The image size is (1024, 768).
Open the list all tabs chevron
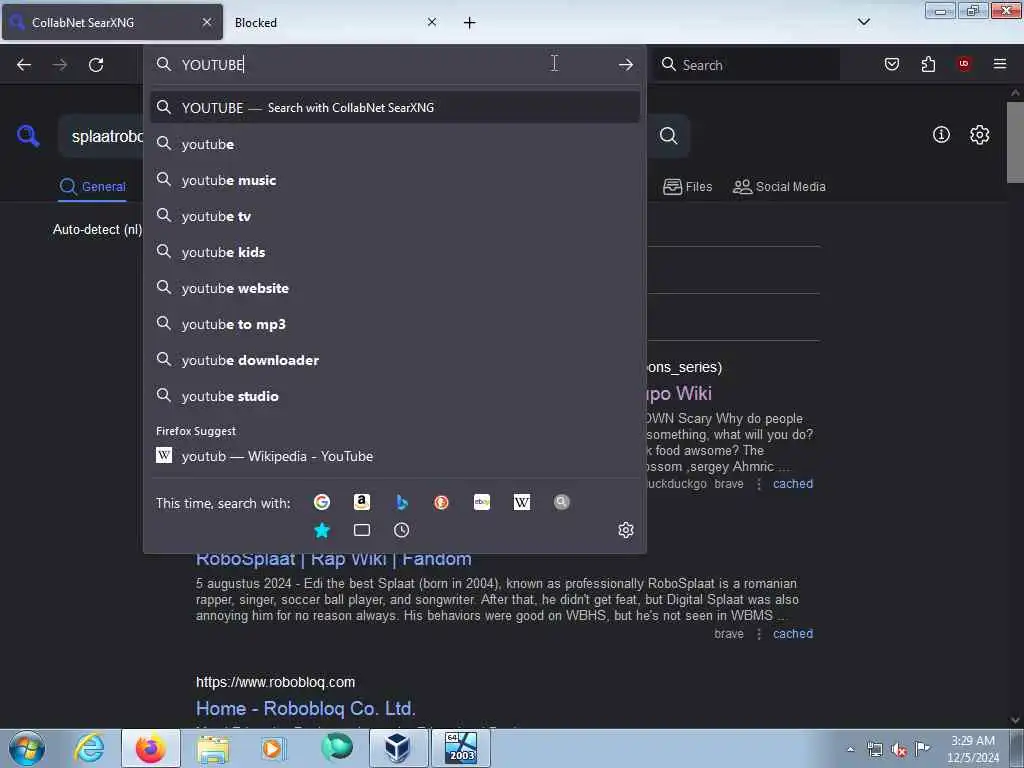point(863,22)
